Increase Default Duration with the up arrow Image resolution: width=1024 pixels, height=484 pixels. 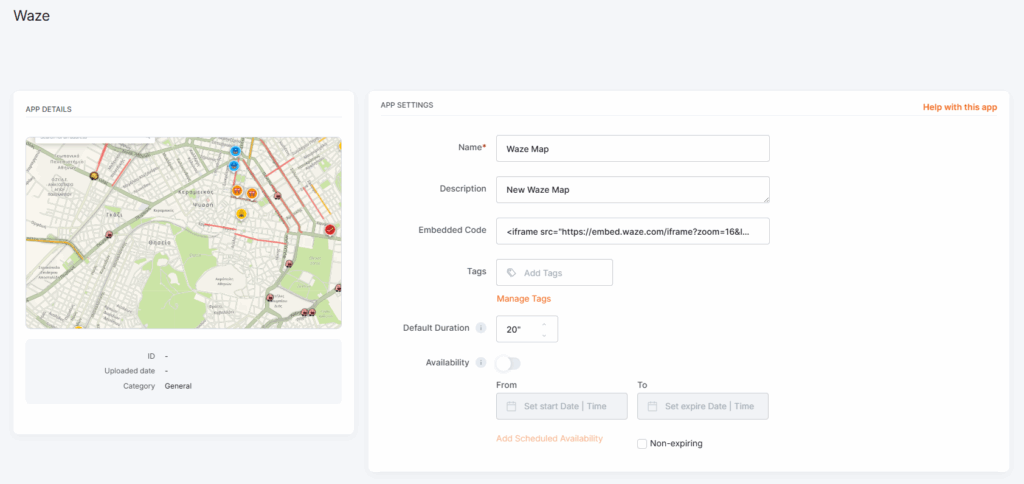pyautogui.click(x=544, y=323)
